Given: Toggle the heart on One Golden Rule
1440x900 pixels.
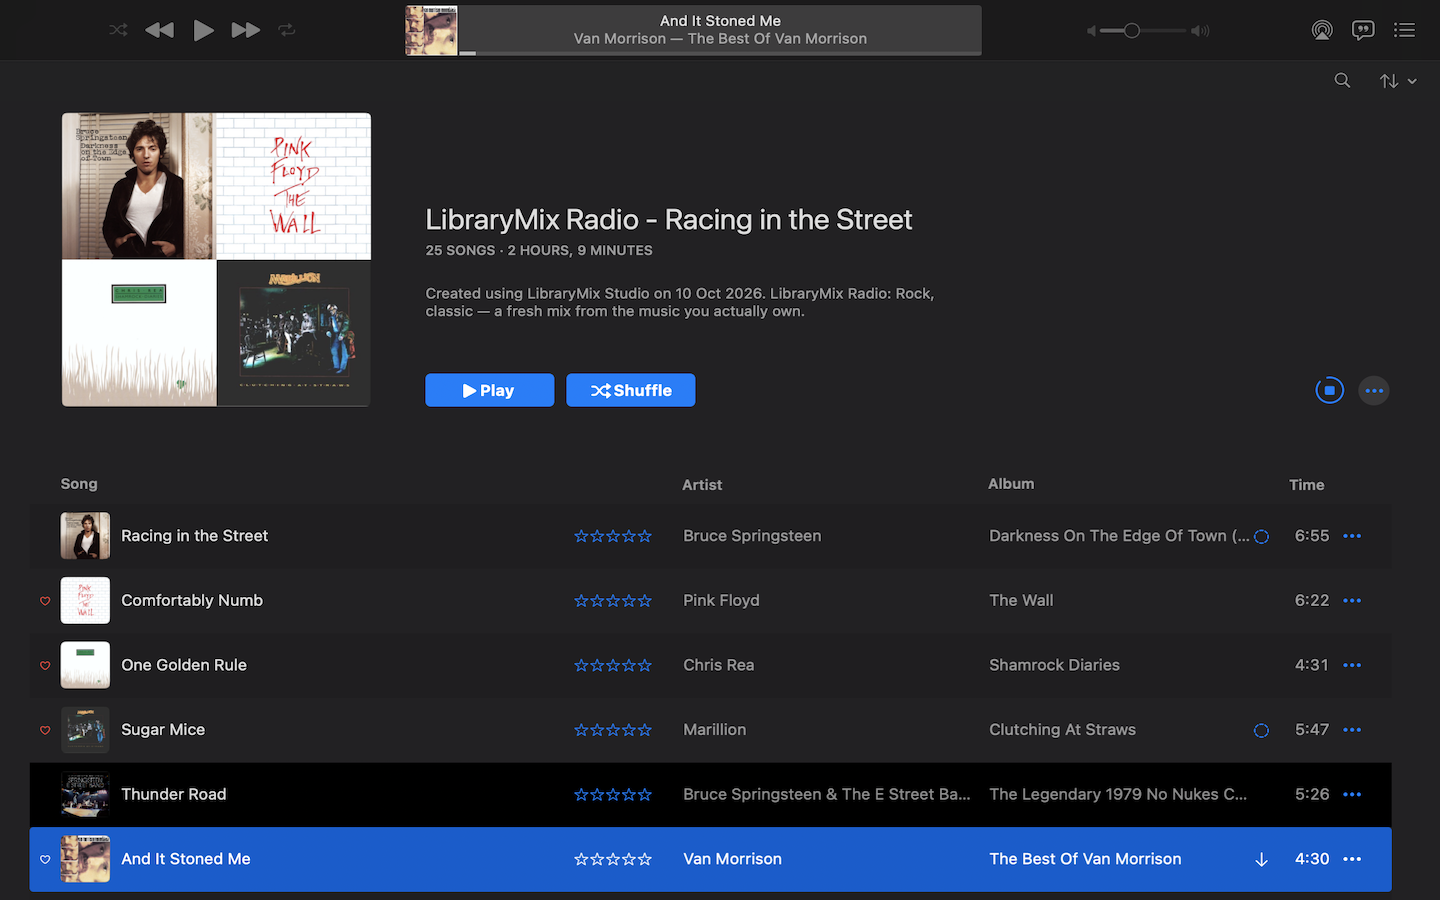Looking at the screenshot, I should tap(45, 666).
